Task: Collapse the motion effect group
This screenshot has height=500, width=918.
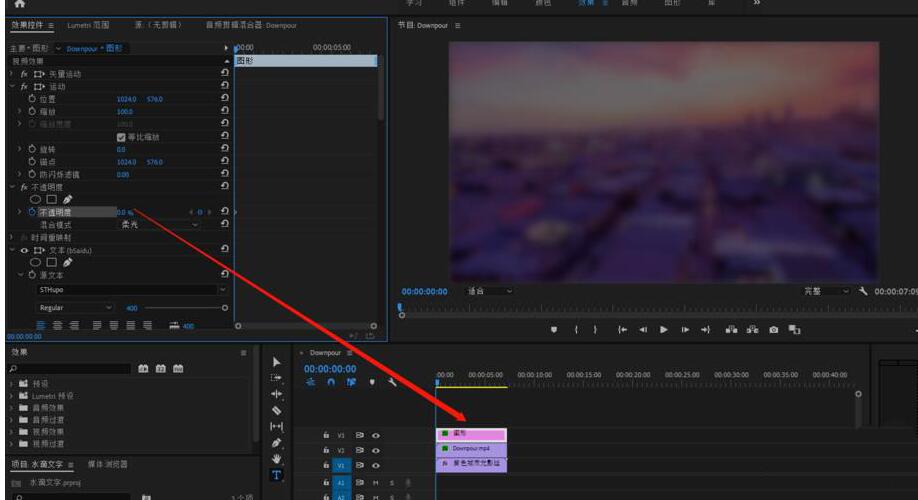Action: tap(12, 86)
